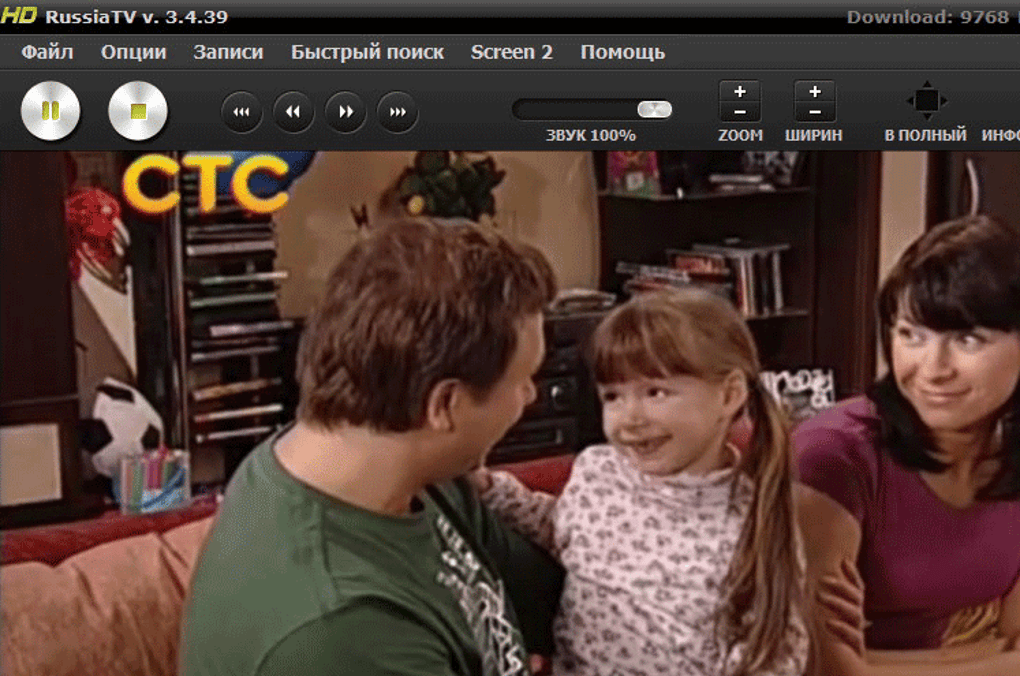Click the ИНФО label at toolbar edge
Viewport: 1020px width, 676px height.
[x=1000, y=135]
